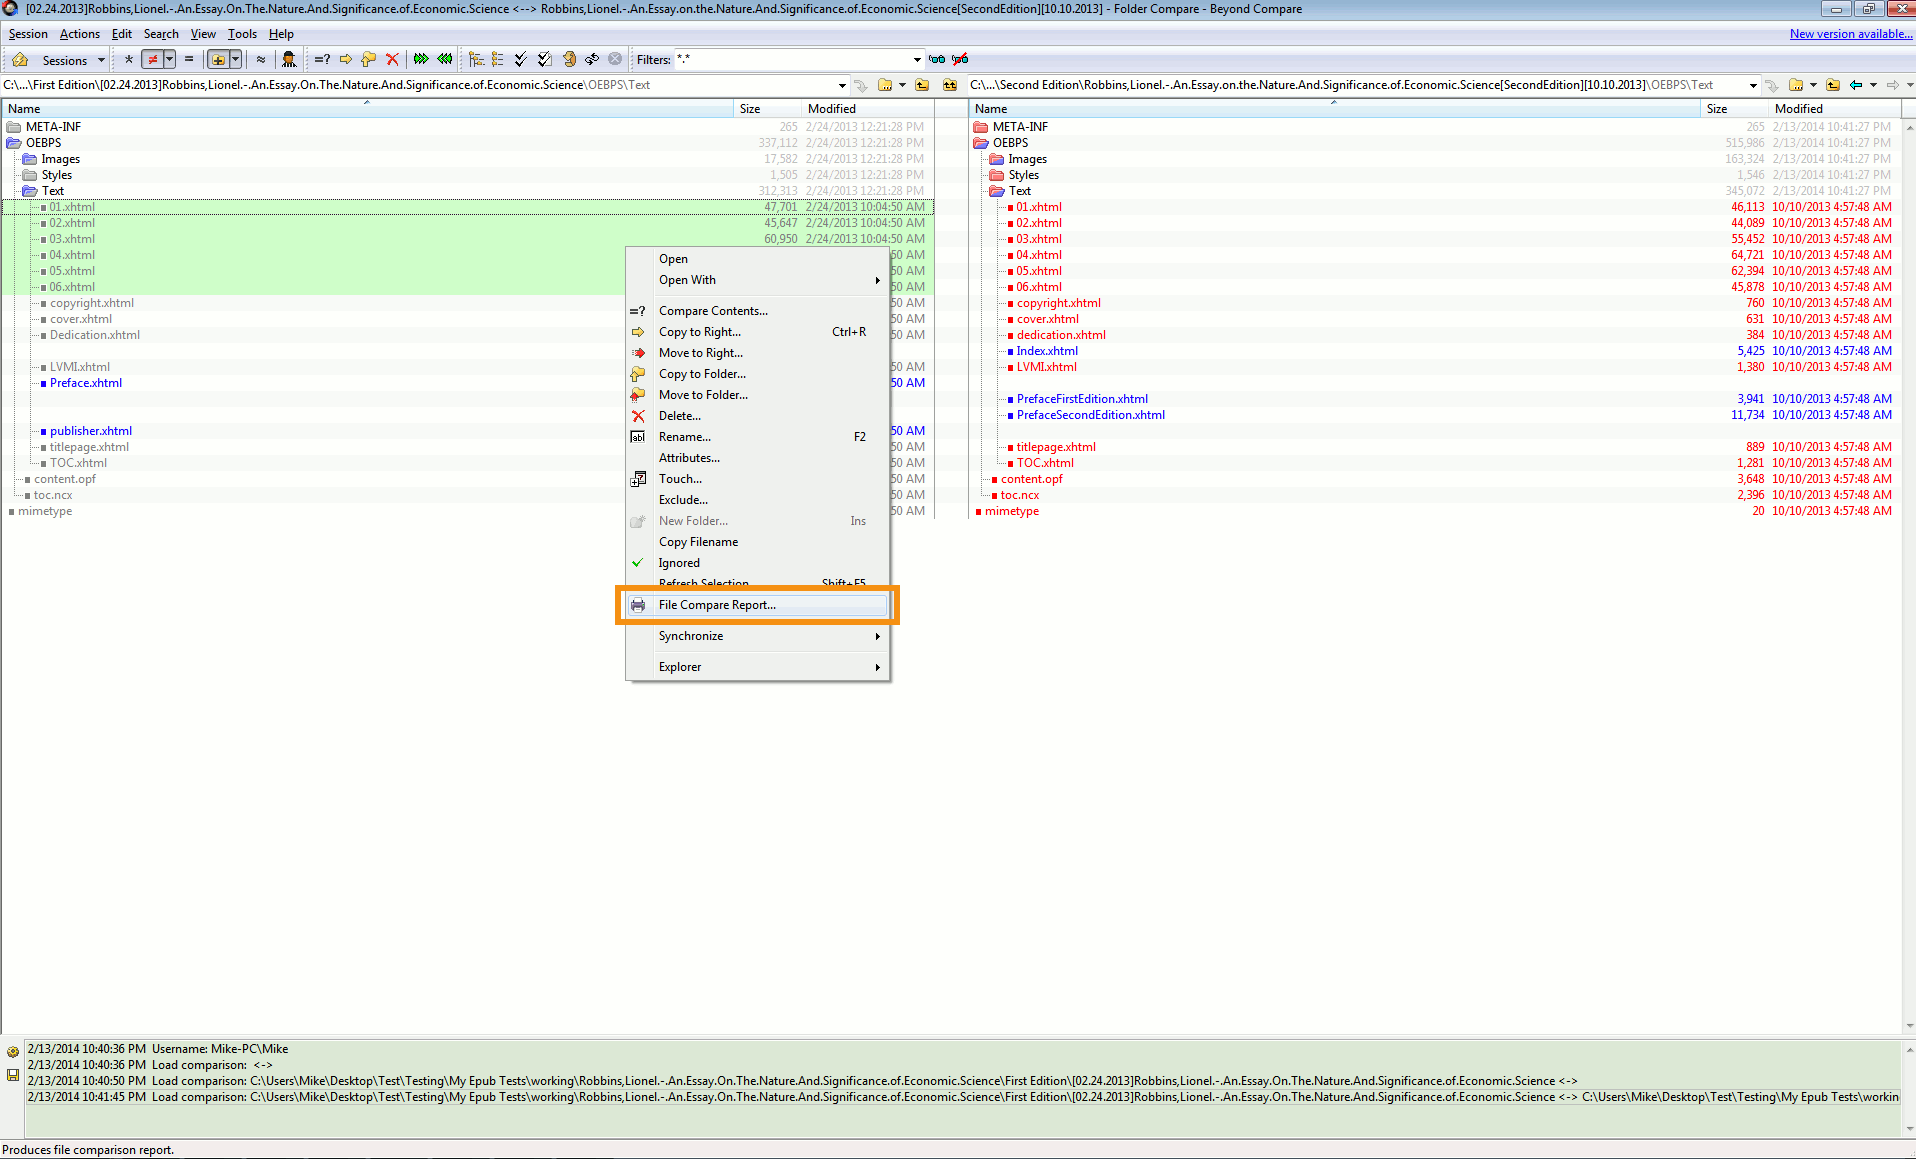Click the Up One Level both sides icon
Screen dimensions: 1916x1159
click(950, 85)
